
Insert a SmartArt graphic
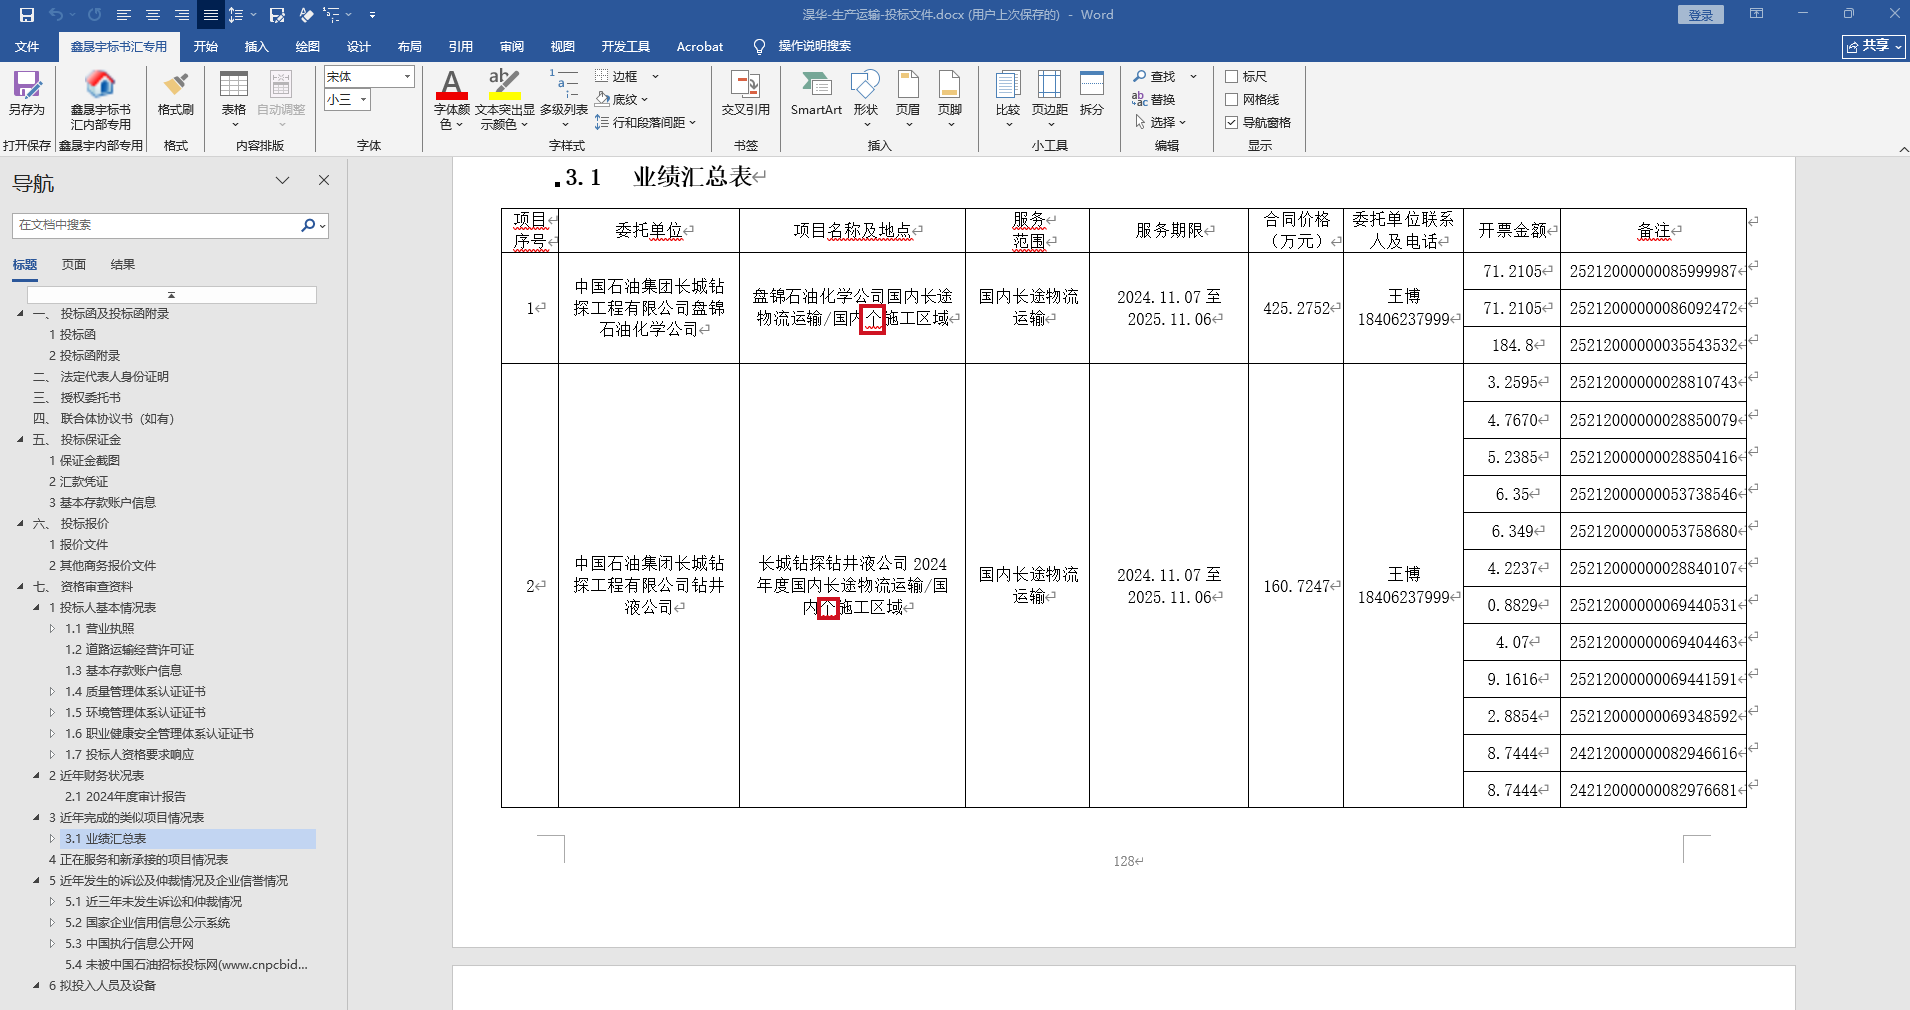[x=816, y=94]
